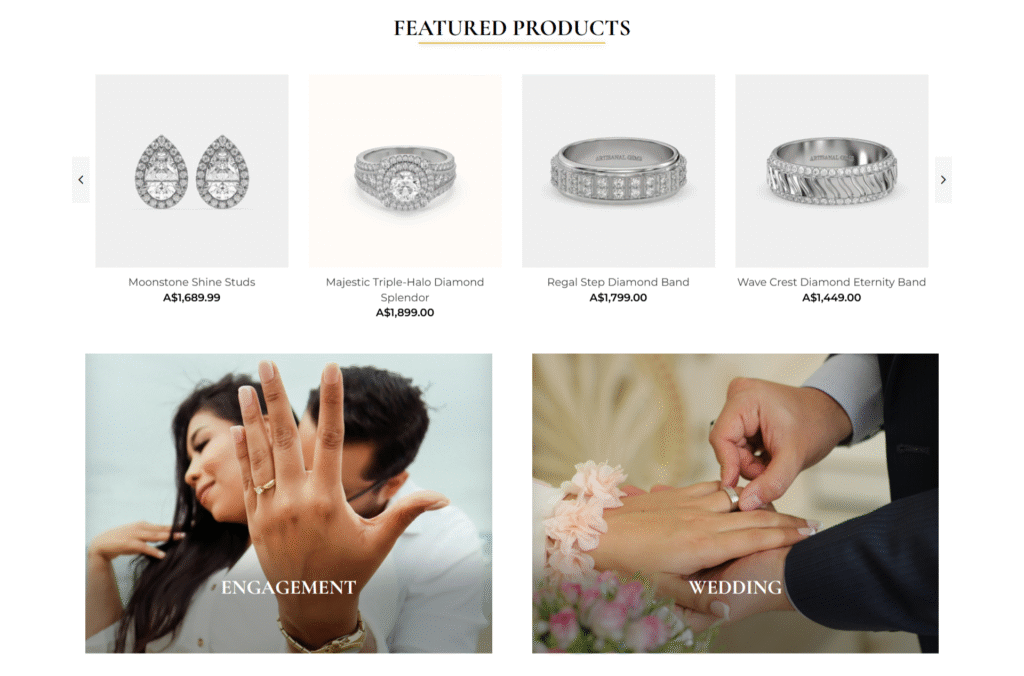Click the Regal Step Diamond Band title
The height and width of the screenshot is (676, 1024).
(x=618, y=282)
